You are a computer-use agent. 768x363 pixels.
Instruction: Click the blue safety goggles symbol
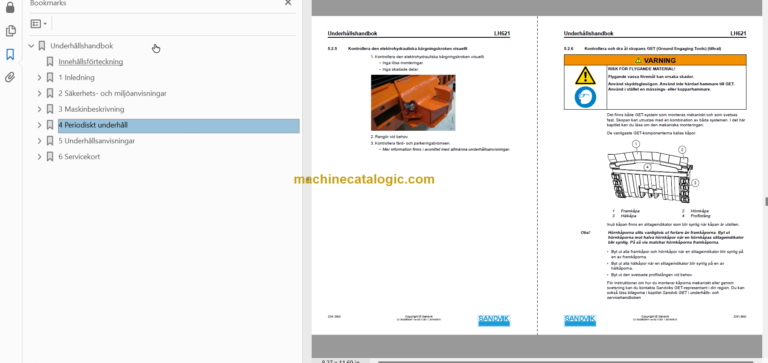[x=585, y=97]
